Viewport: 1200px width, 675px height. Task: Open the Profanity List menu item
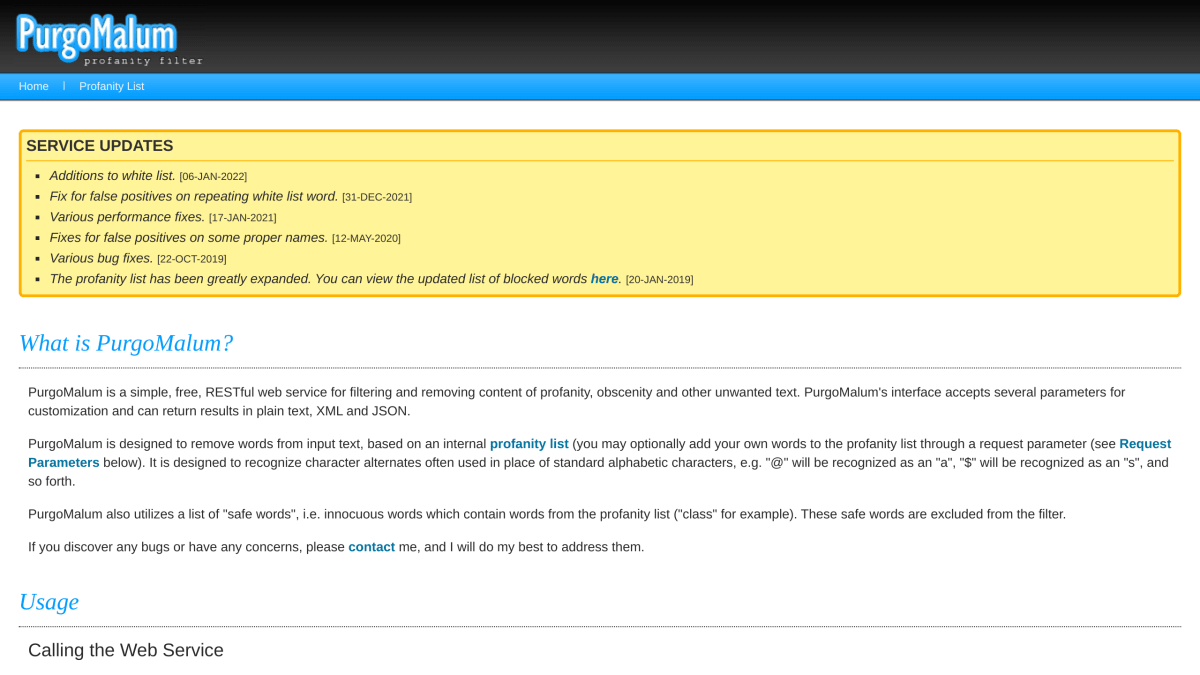click(x=112, y=86)
